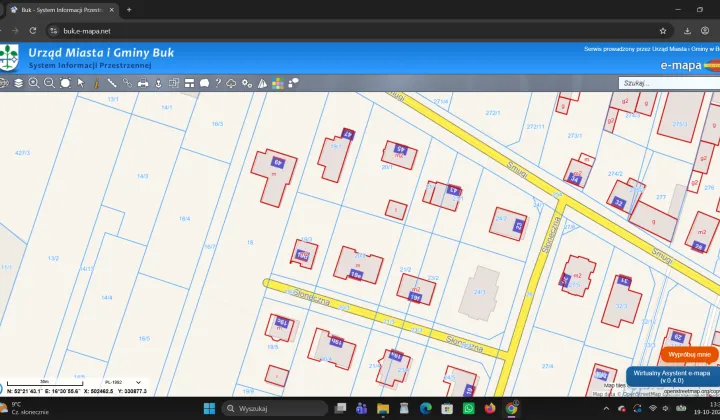Click the speech bubble comment icon

[x=204, y=83]
